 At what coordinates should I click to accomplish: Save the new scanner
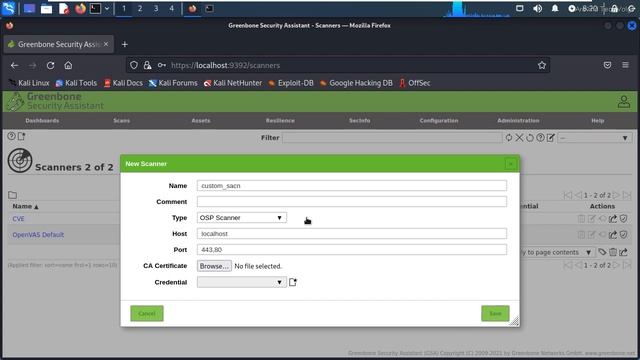[495, 313]
